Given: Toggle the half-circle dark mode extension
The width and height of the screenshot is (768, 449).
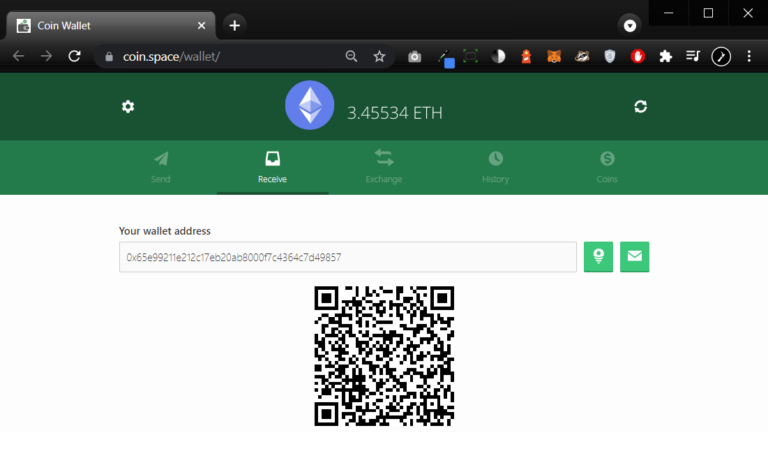Looking at the screenshot, I should (498, 56).
